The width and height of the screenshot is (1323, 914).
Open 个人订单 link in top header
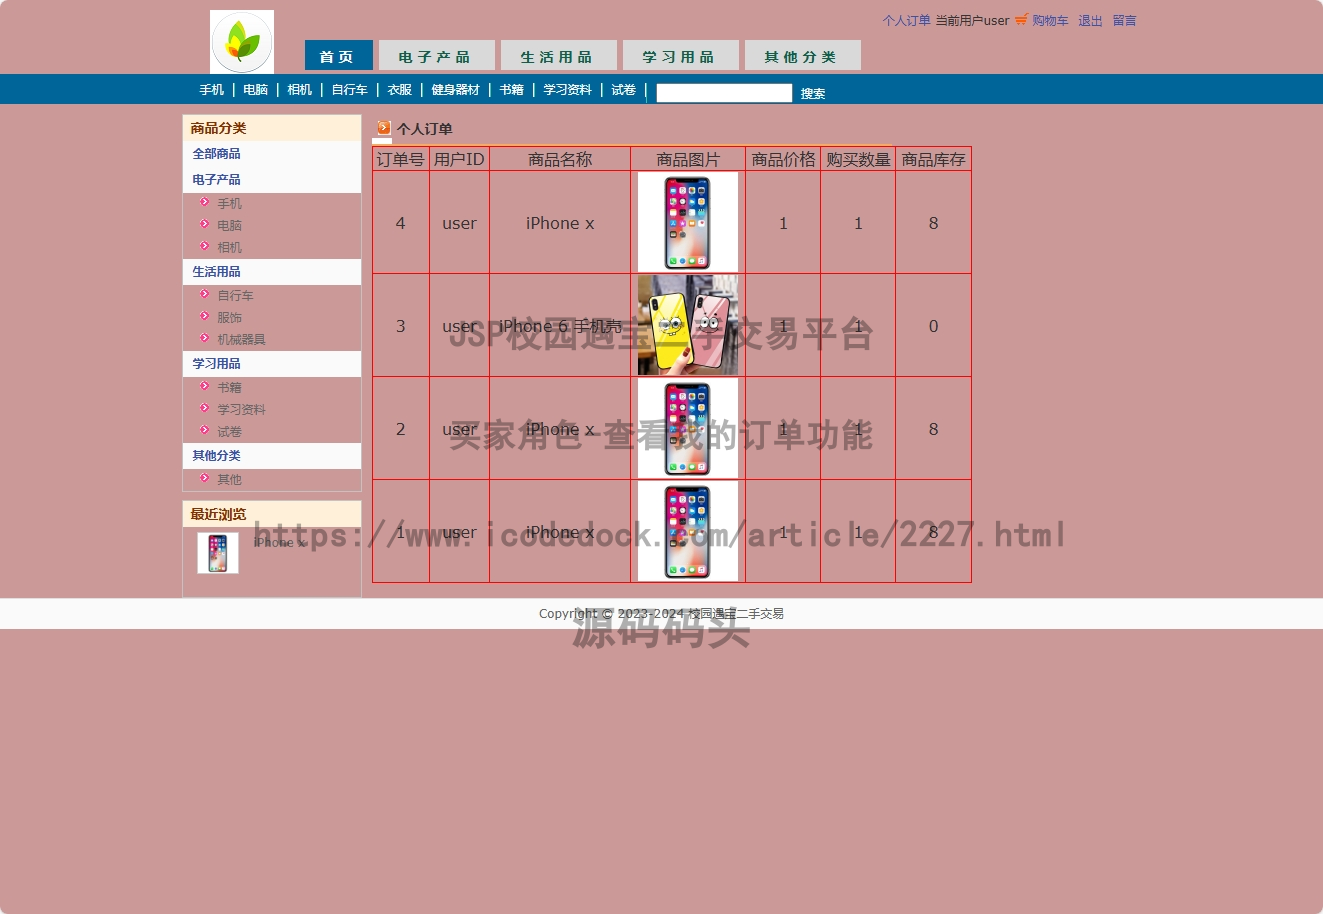click(906, 21)
